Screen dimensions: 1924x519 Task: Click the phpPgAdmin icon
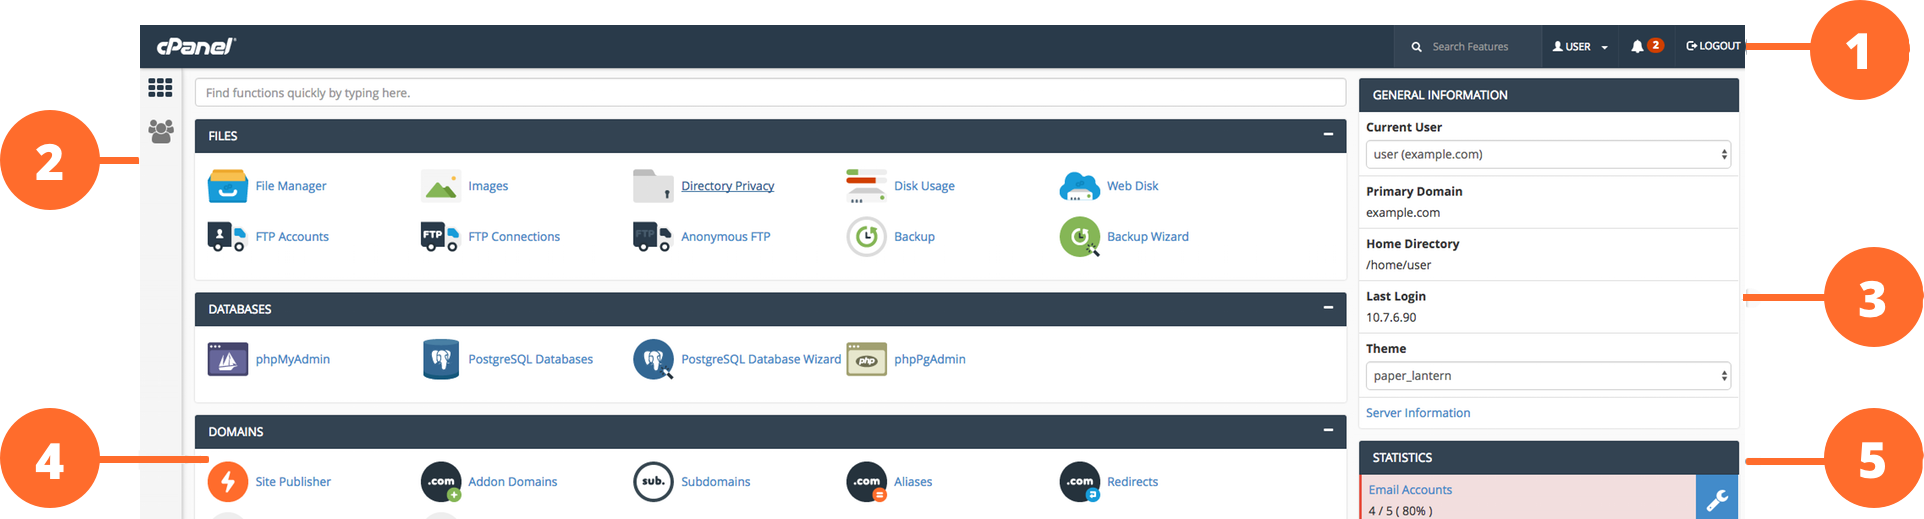coord(867,359)
